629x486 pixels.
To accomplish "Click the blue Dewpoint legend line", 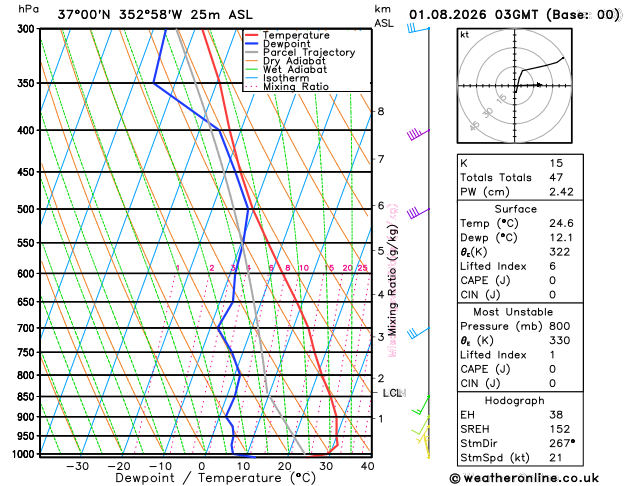I will pyautogui.click(x=252, y=44).
